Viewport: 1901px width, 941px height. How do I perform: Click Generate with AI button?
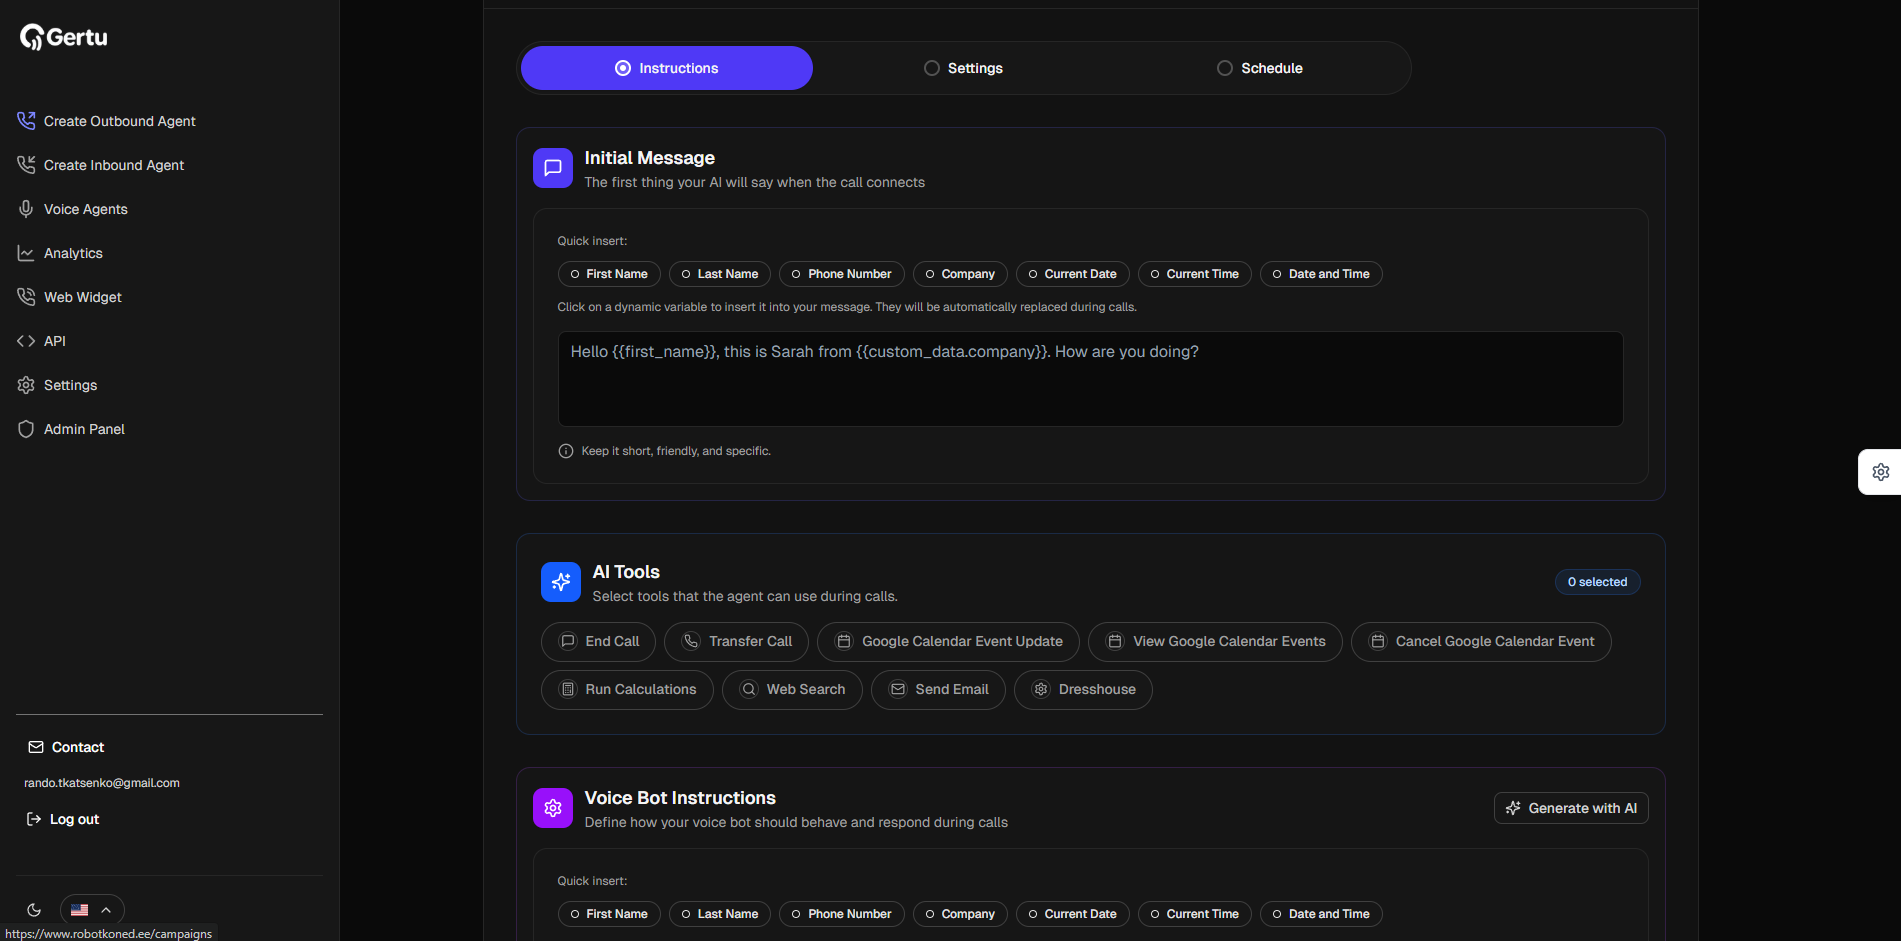tap(1570, 808)
